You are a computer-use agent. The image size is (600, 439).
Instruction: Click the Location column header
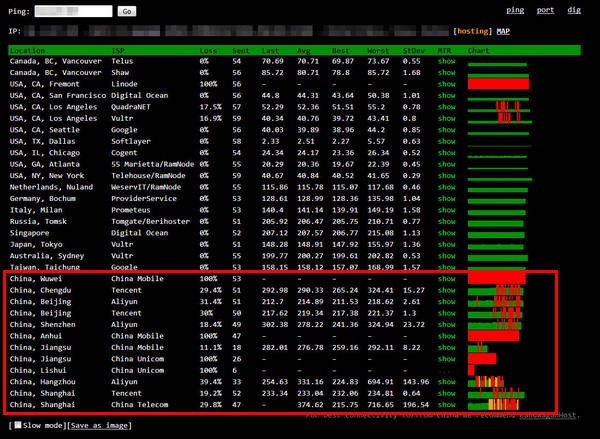(x=27, y=50)
